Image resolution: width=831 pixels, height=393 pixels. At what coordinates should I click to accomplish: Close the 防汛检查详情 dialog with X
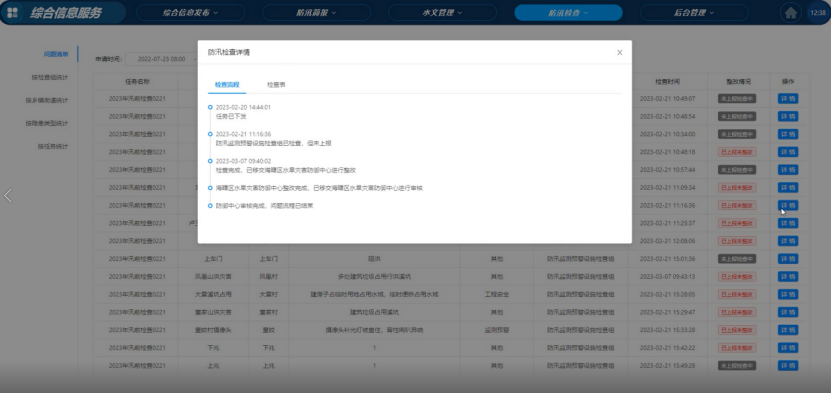[620, 52]
